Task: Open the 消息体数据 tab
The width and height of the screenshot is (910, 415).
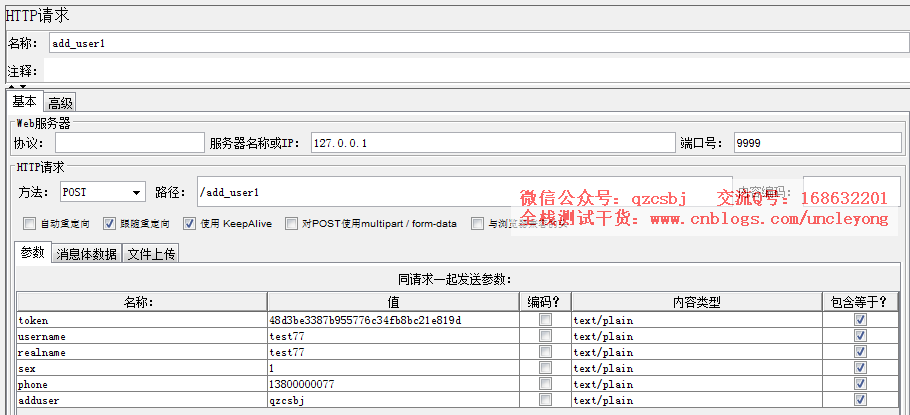Action: [x=86, y=254]
